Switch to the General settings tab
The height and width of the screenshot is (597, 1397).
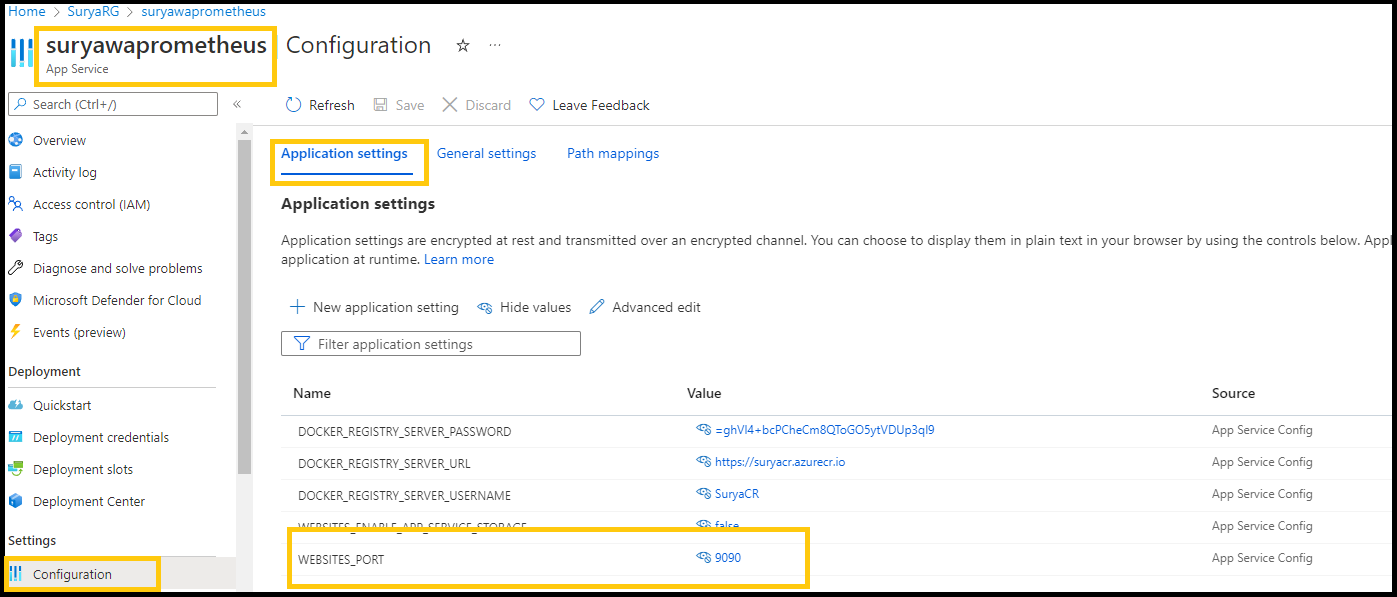pos(486,154)
